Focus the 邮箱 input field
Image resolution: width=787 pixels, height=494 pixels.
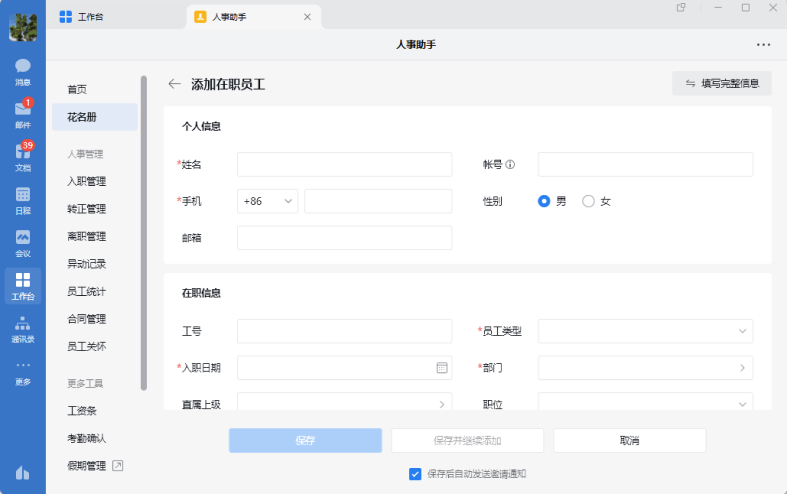(x=345, y=238)
